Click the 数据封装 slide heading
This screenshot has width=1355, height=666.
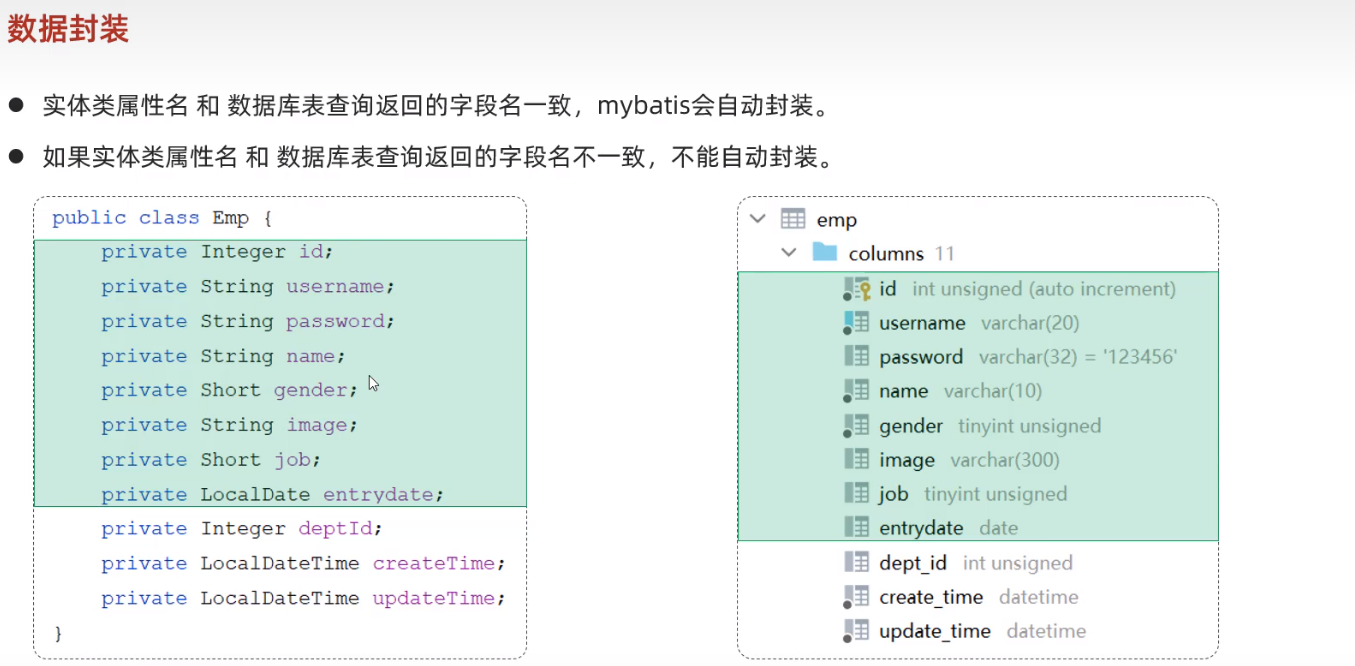pyautogui.click(x=68, y=30)
